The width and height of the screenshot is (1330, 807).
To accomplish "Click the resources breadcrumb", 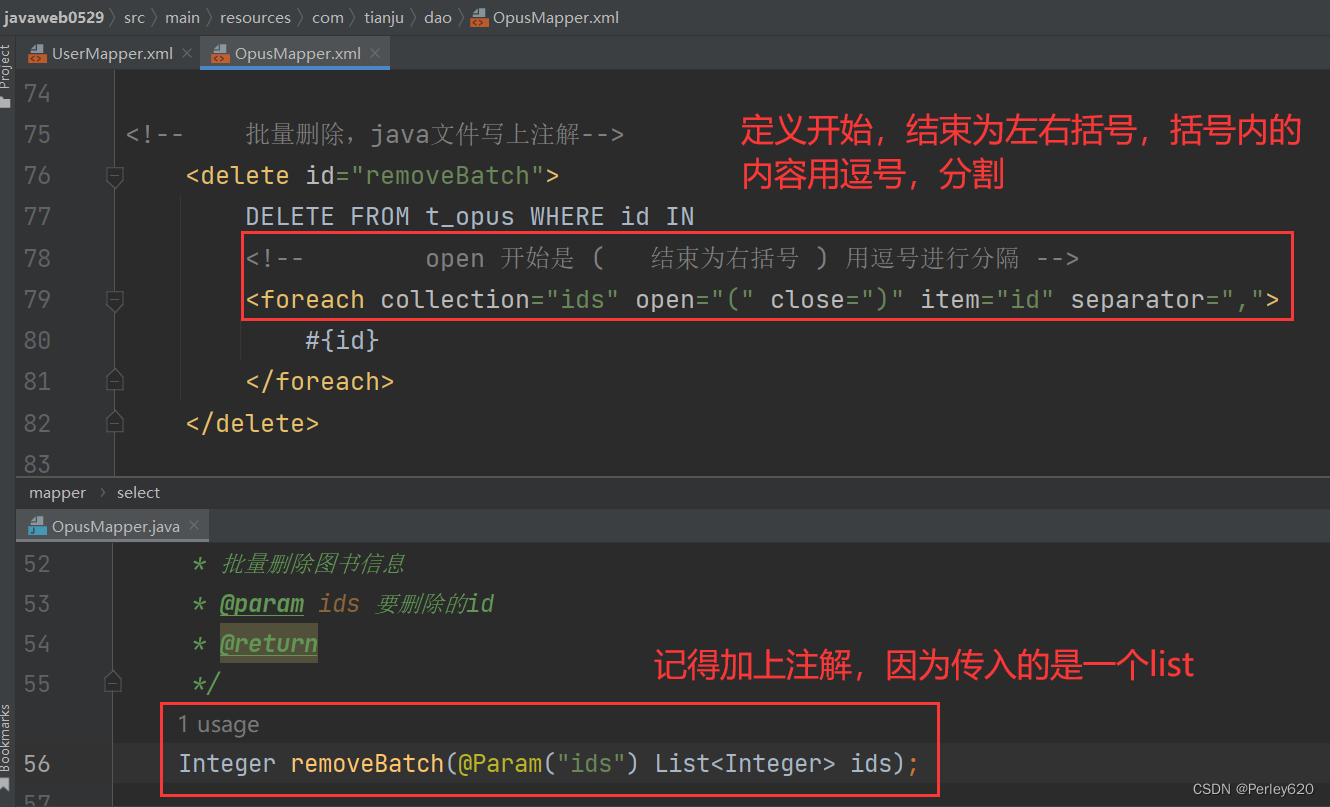I will 255,17.
